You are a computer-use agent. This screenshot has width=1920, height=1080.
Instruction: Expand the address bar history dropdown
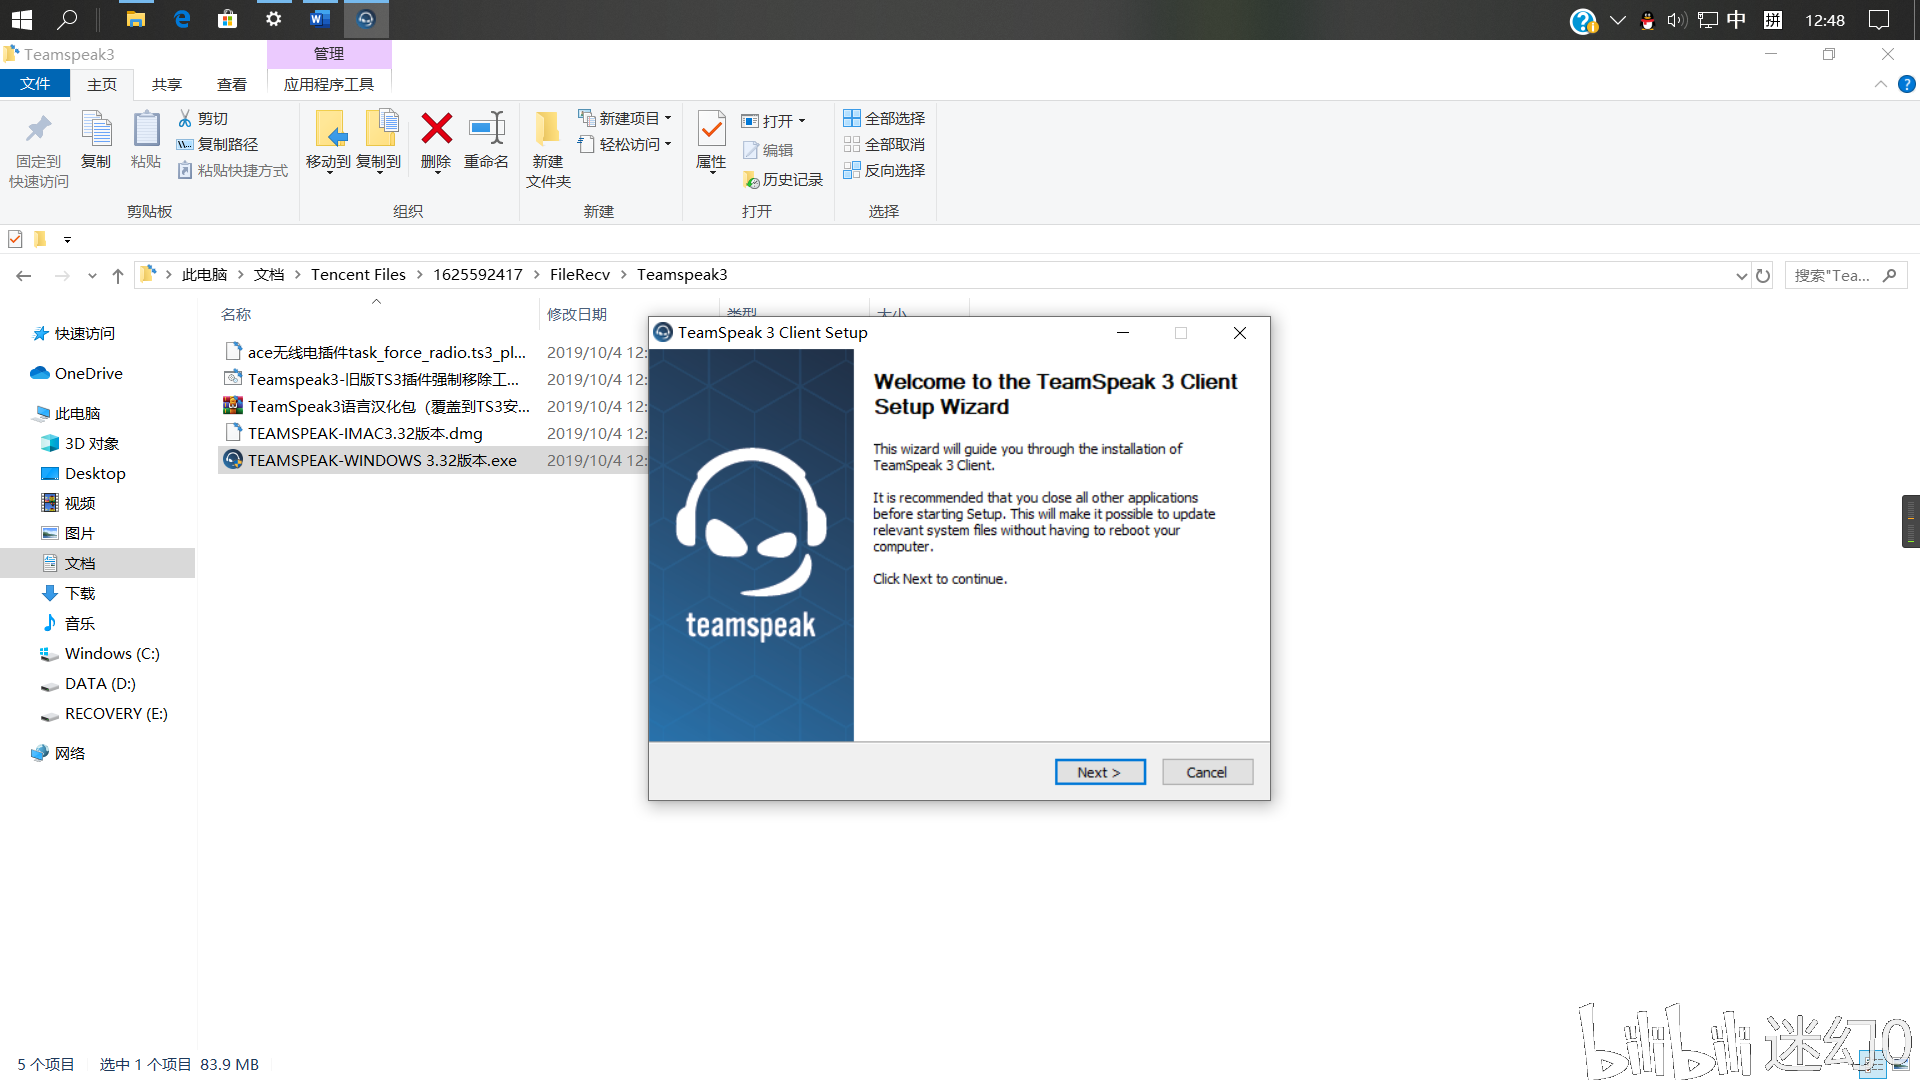coord(1741,276)
